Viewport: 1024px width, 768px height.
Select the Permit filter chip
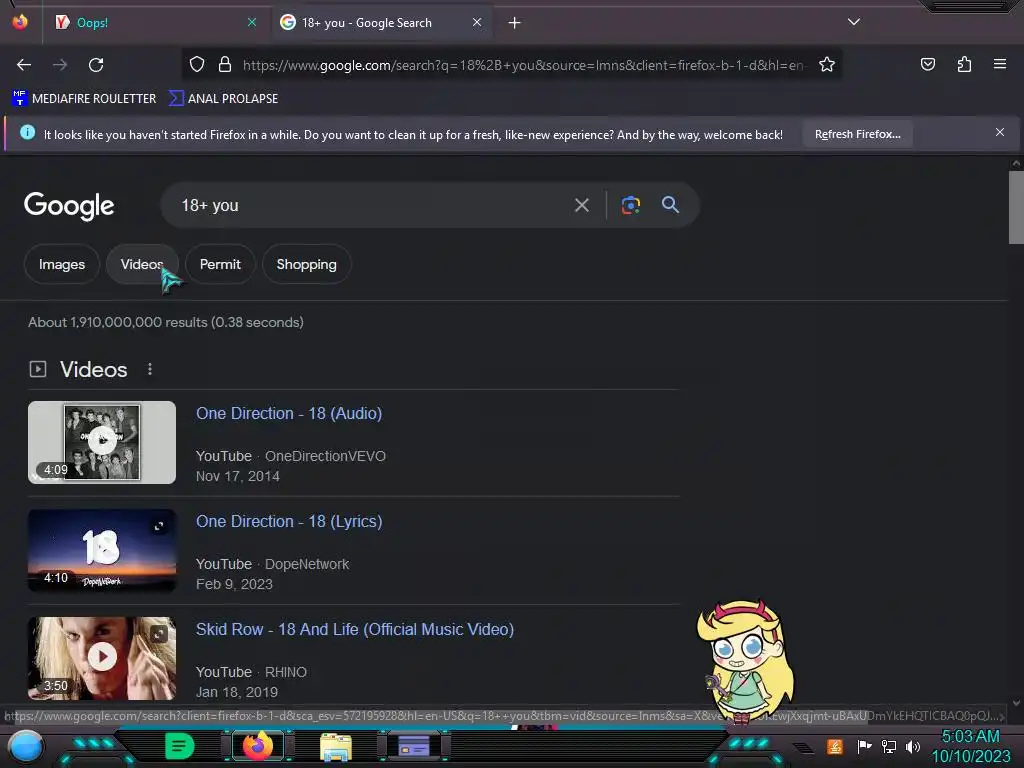[x=220, y=264]
